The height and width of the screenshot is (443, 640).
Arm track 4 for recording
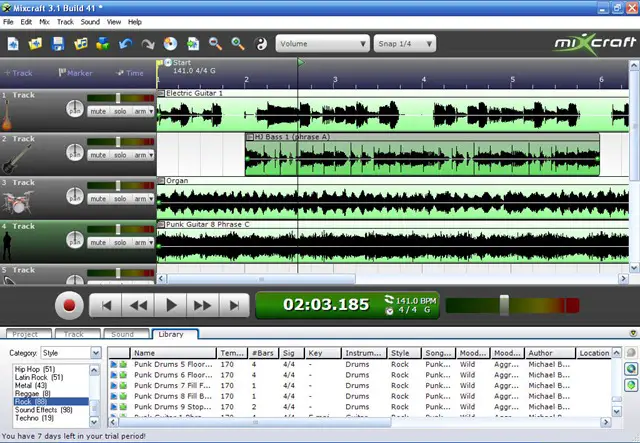click(x=140, y=242)
